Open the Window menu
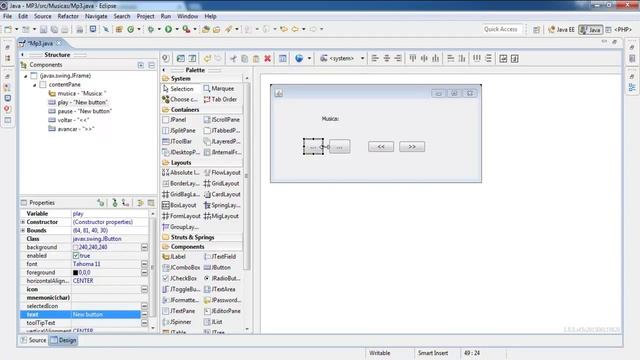Viewport: 640px width, 360px height. pyautogui.click(x=187, y=16)
